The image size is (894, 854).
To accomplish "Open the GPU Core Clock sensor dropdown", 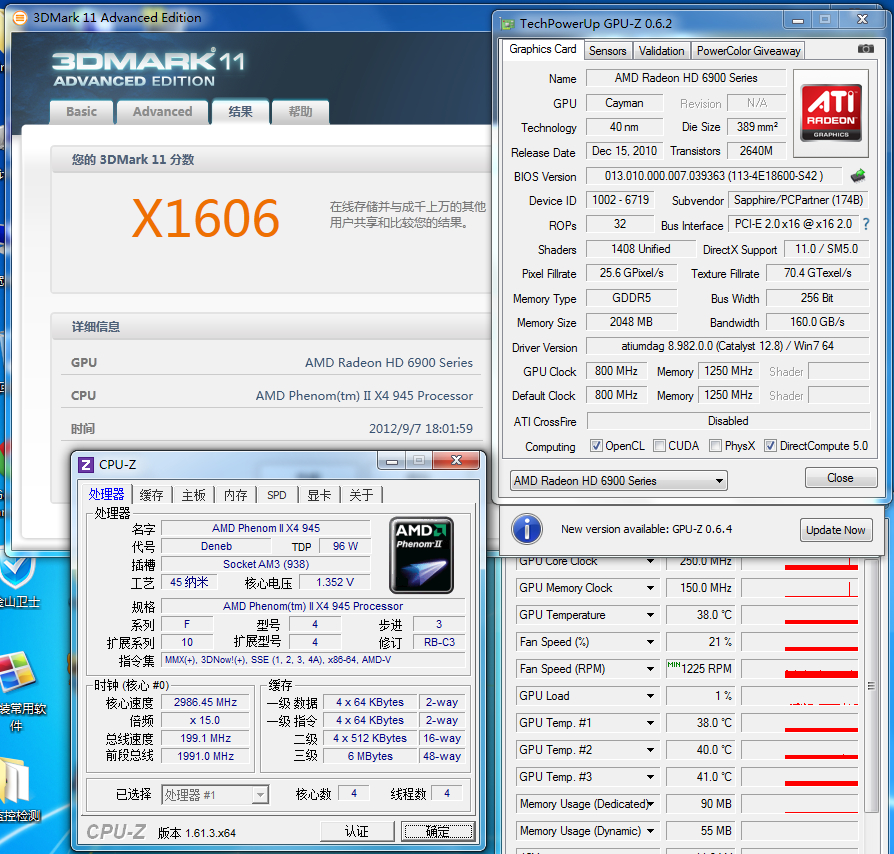I will pos(650,562).
